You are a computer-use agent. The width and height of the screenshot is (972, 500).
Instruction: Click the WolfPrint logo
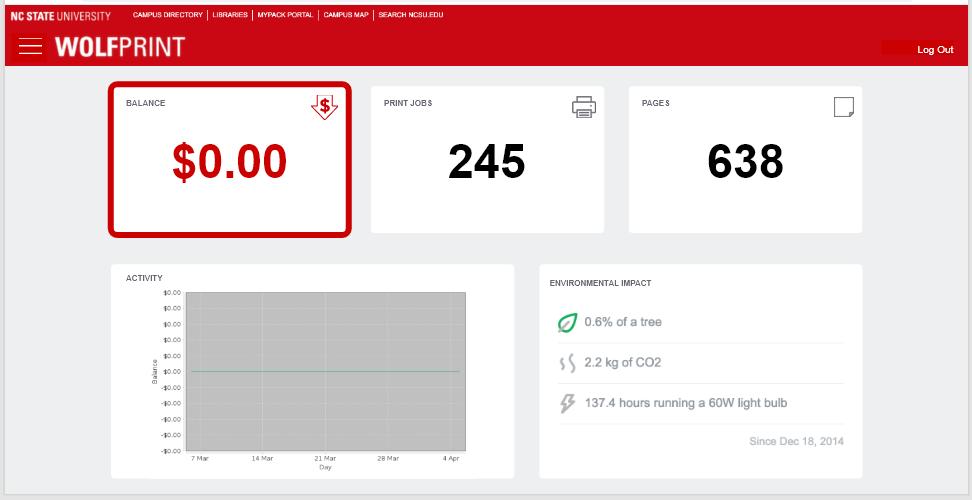point(120,46)
